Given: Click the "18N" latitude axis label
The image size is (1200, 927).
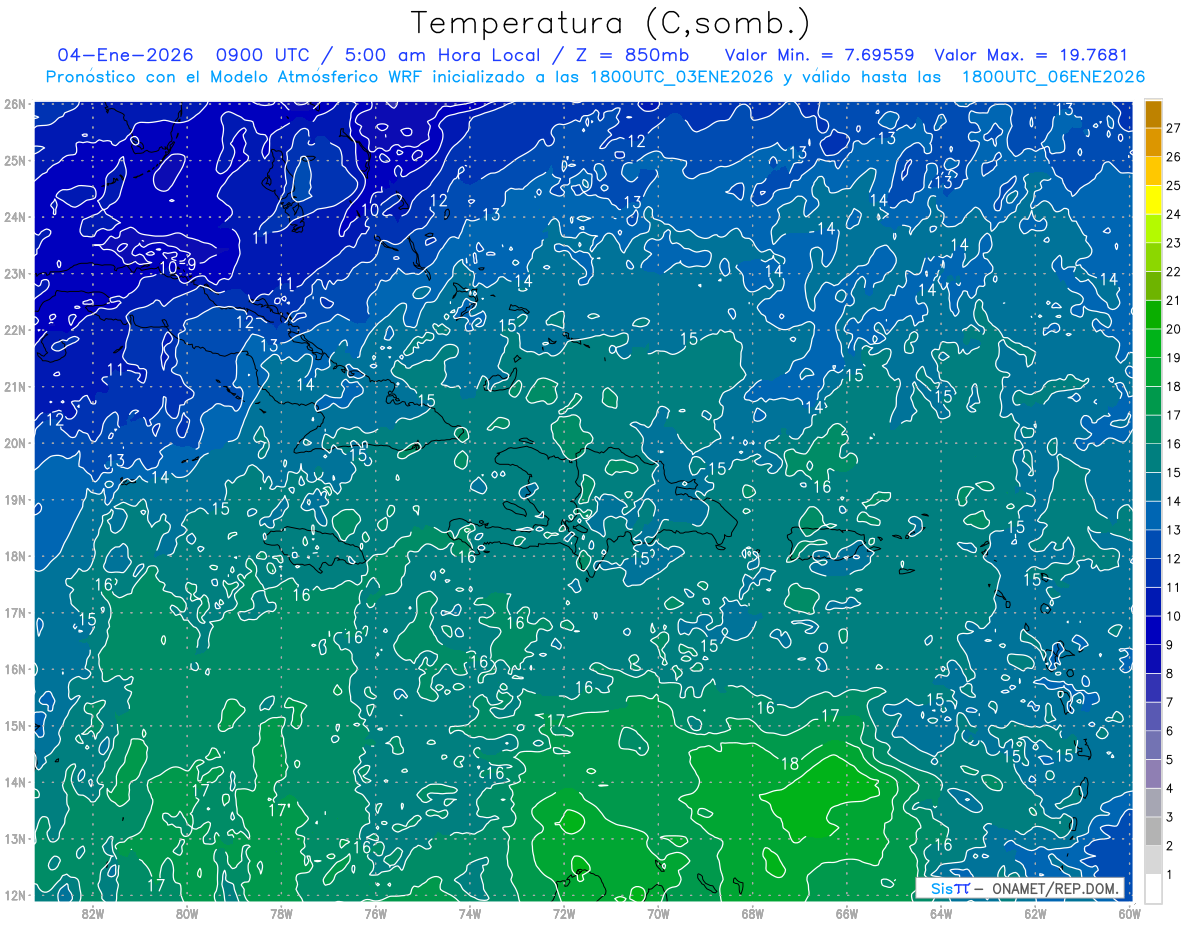Looking at the screenshot, I should 15,556.
